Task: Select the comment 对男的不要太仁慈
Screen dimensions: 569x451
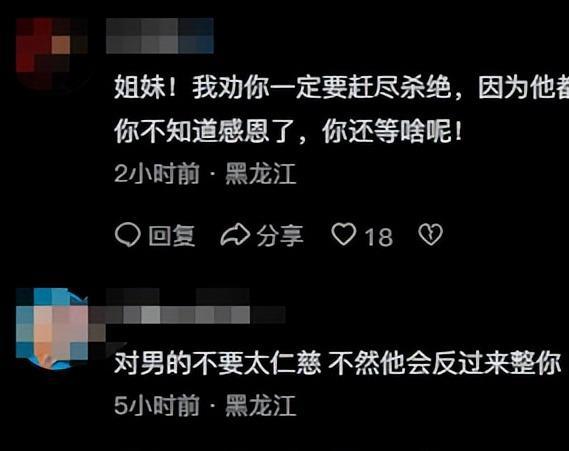Action: pyautogui.click(x=337, y=364)
